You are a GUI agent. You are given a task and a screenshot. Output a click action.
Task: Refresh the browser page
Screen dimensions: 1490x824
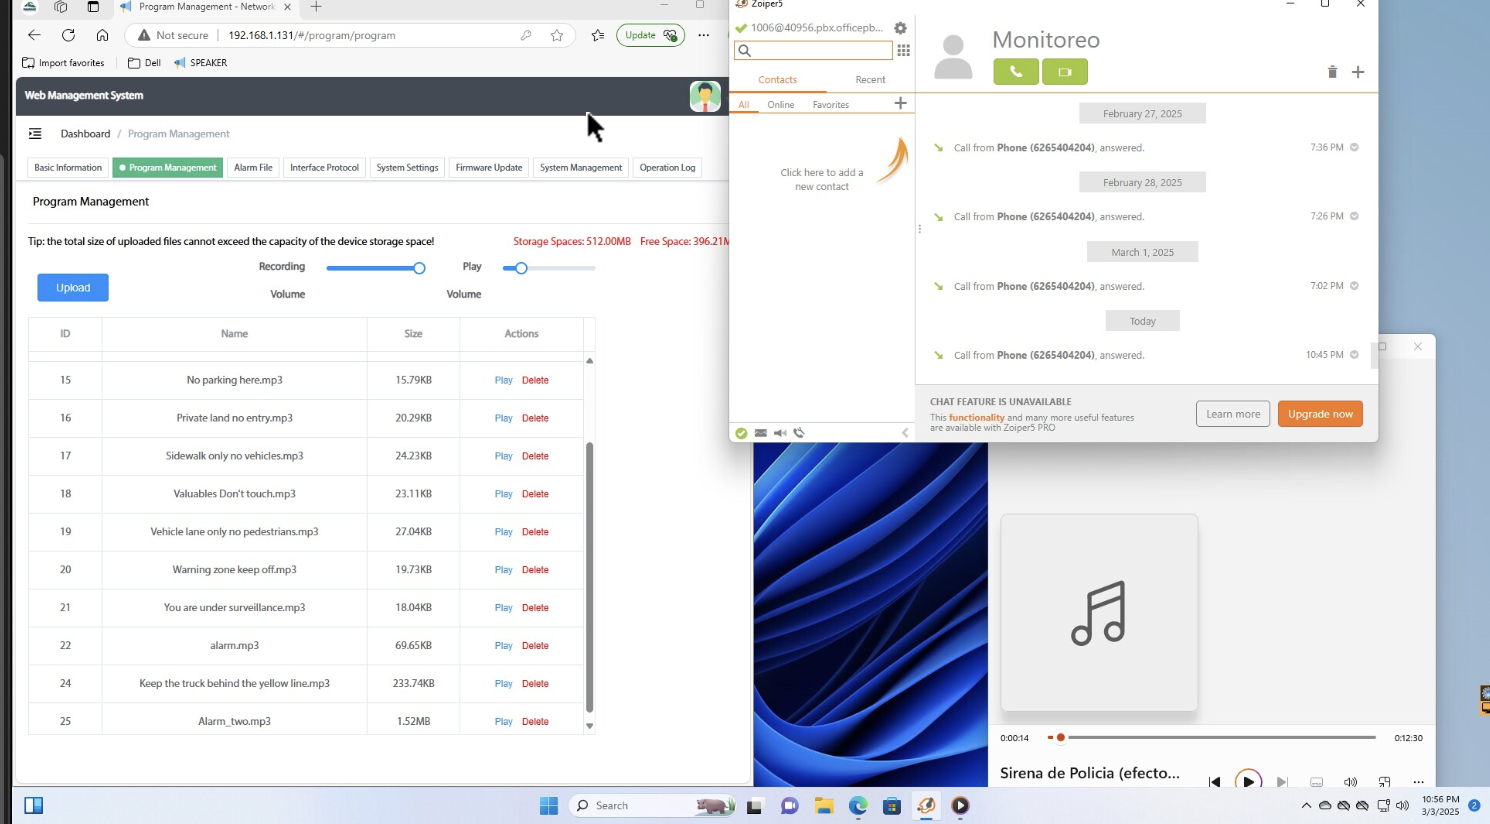68,35
